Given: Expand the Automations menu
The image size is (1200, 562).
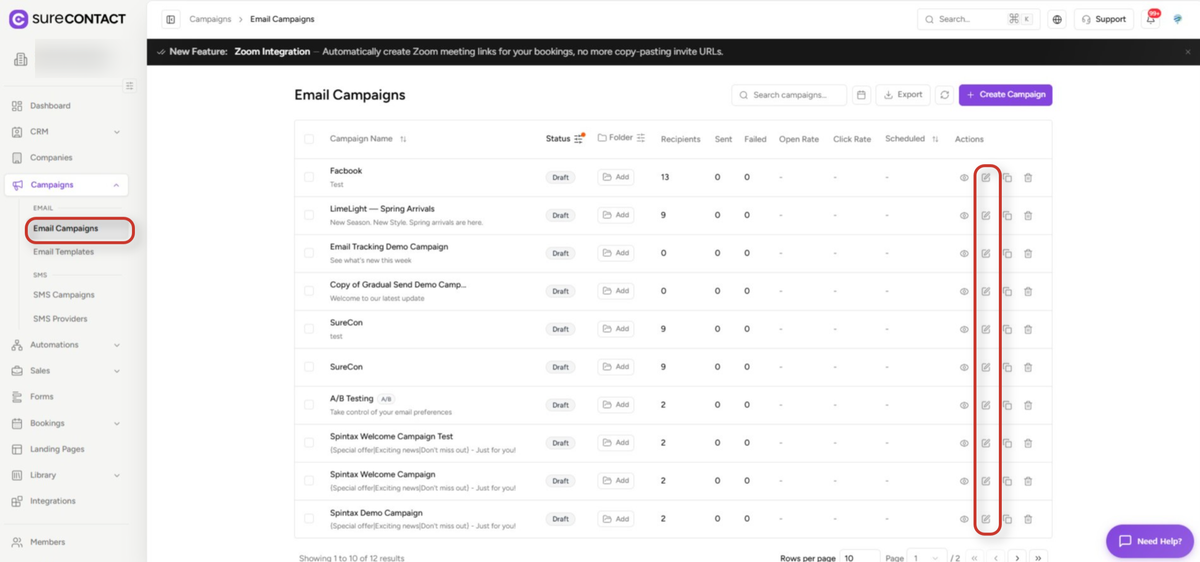Looking at the screenshot, I should point(117,345).
